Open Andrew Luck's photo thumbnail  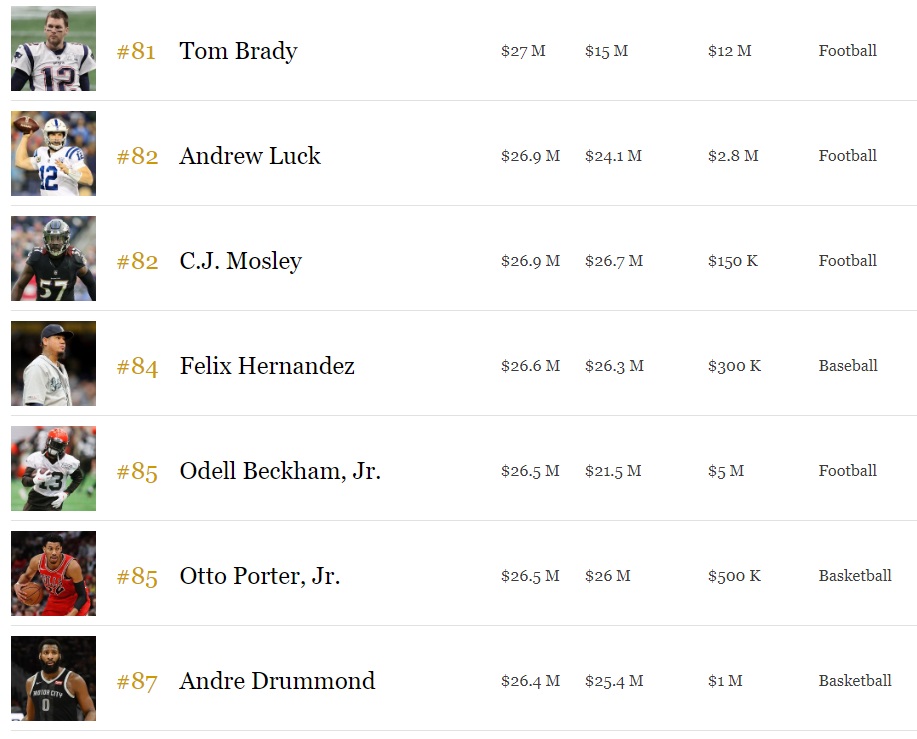point(53,154)
